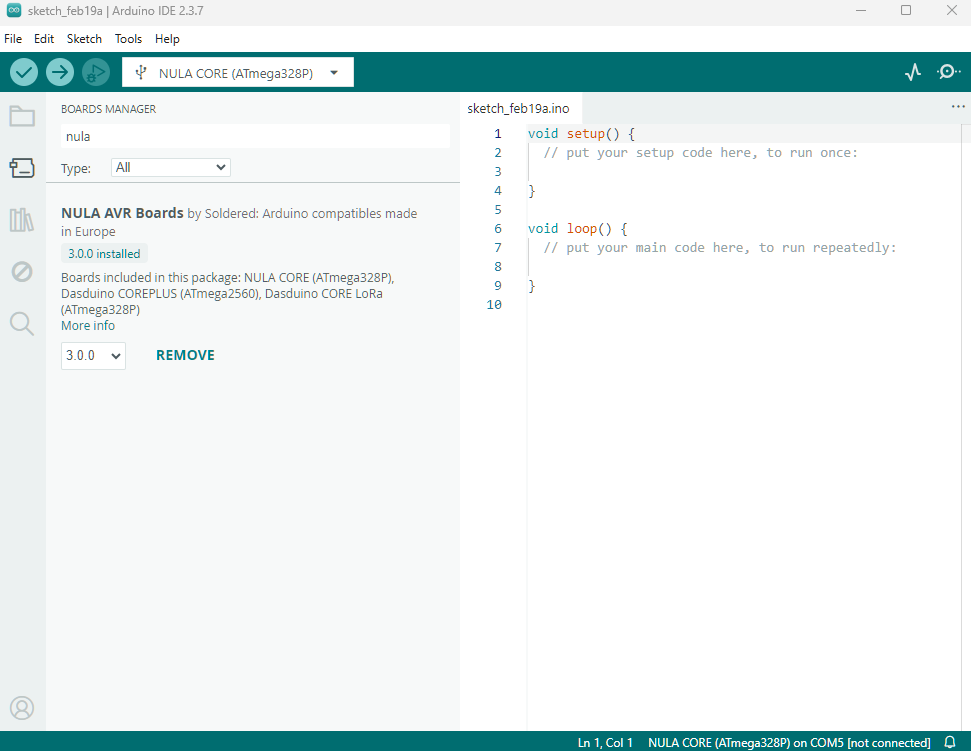
Task: Open the Type filter dropdown
Action: tap(171, 167)
